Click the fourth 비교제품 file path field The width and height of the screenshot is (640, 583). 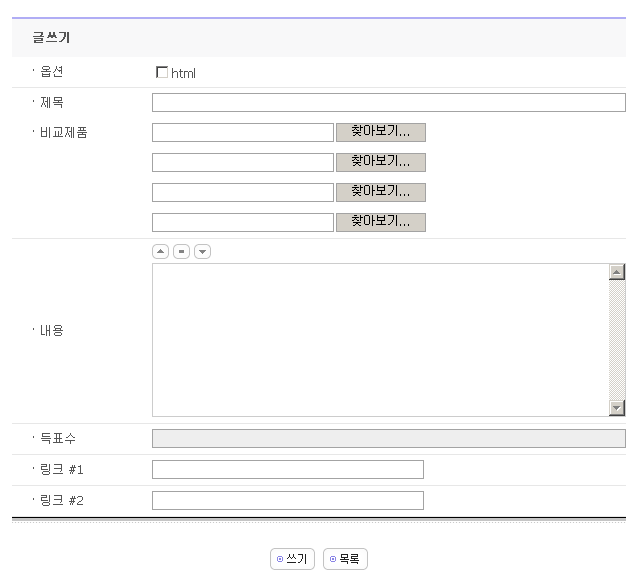click(x=242, y=222)
